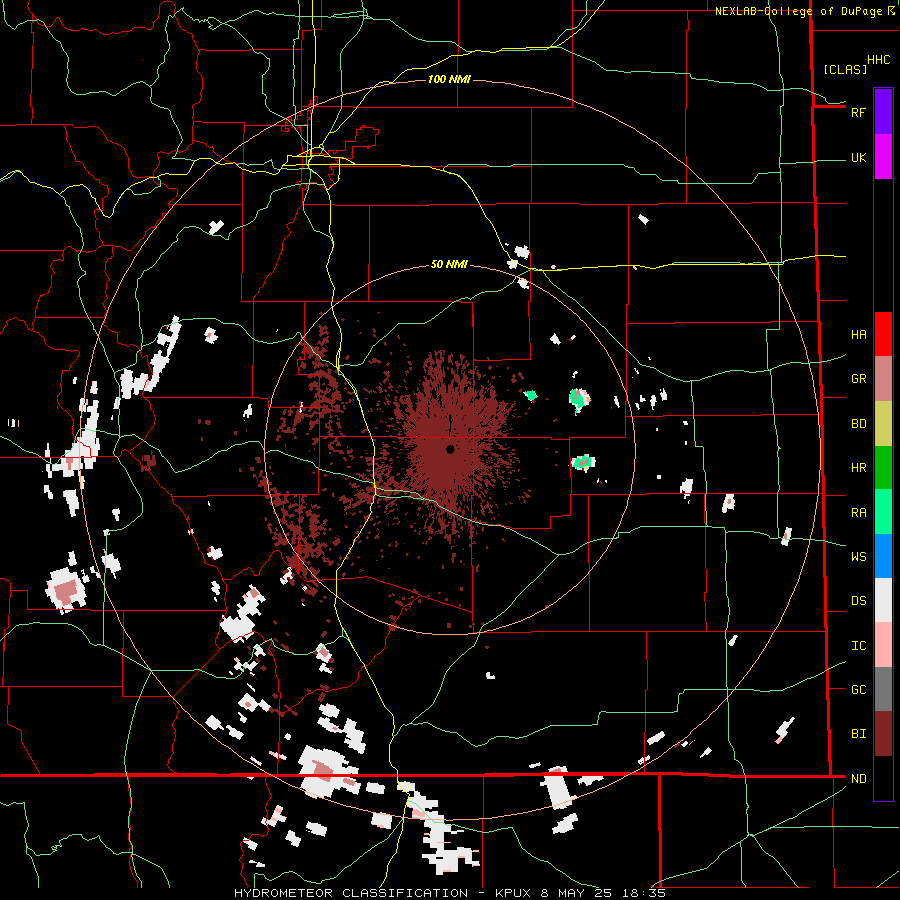Click the 'HHC' product code text

[879, 60]
